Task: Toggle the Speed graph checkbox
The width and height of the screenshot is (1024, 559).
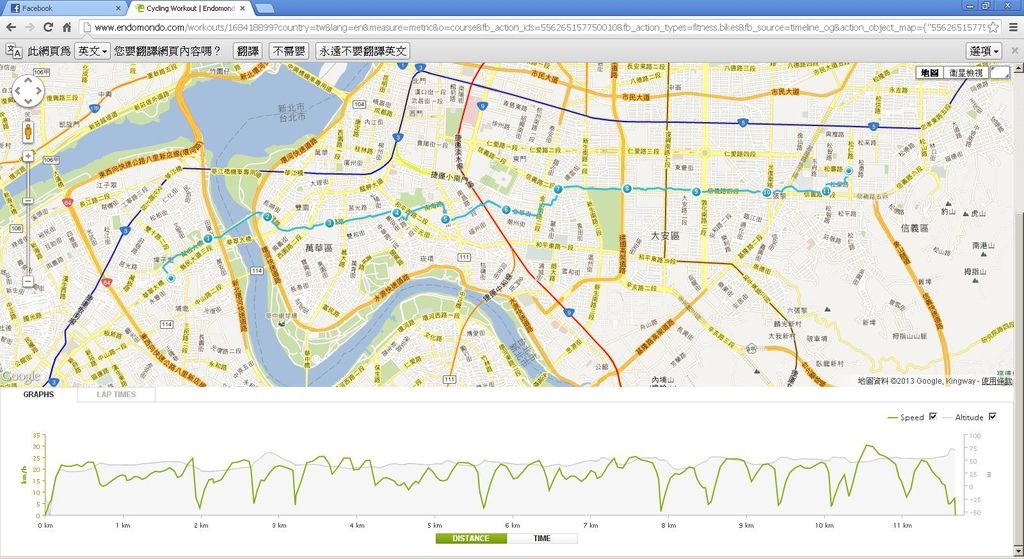Action: click(x=933, y=417)
